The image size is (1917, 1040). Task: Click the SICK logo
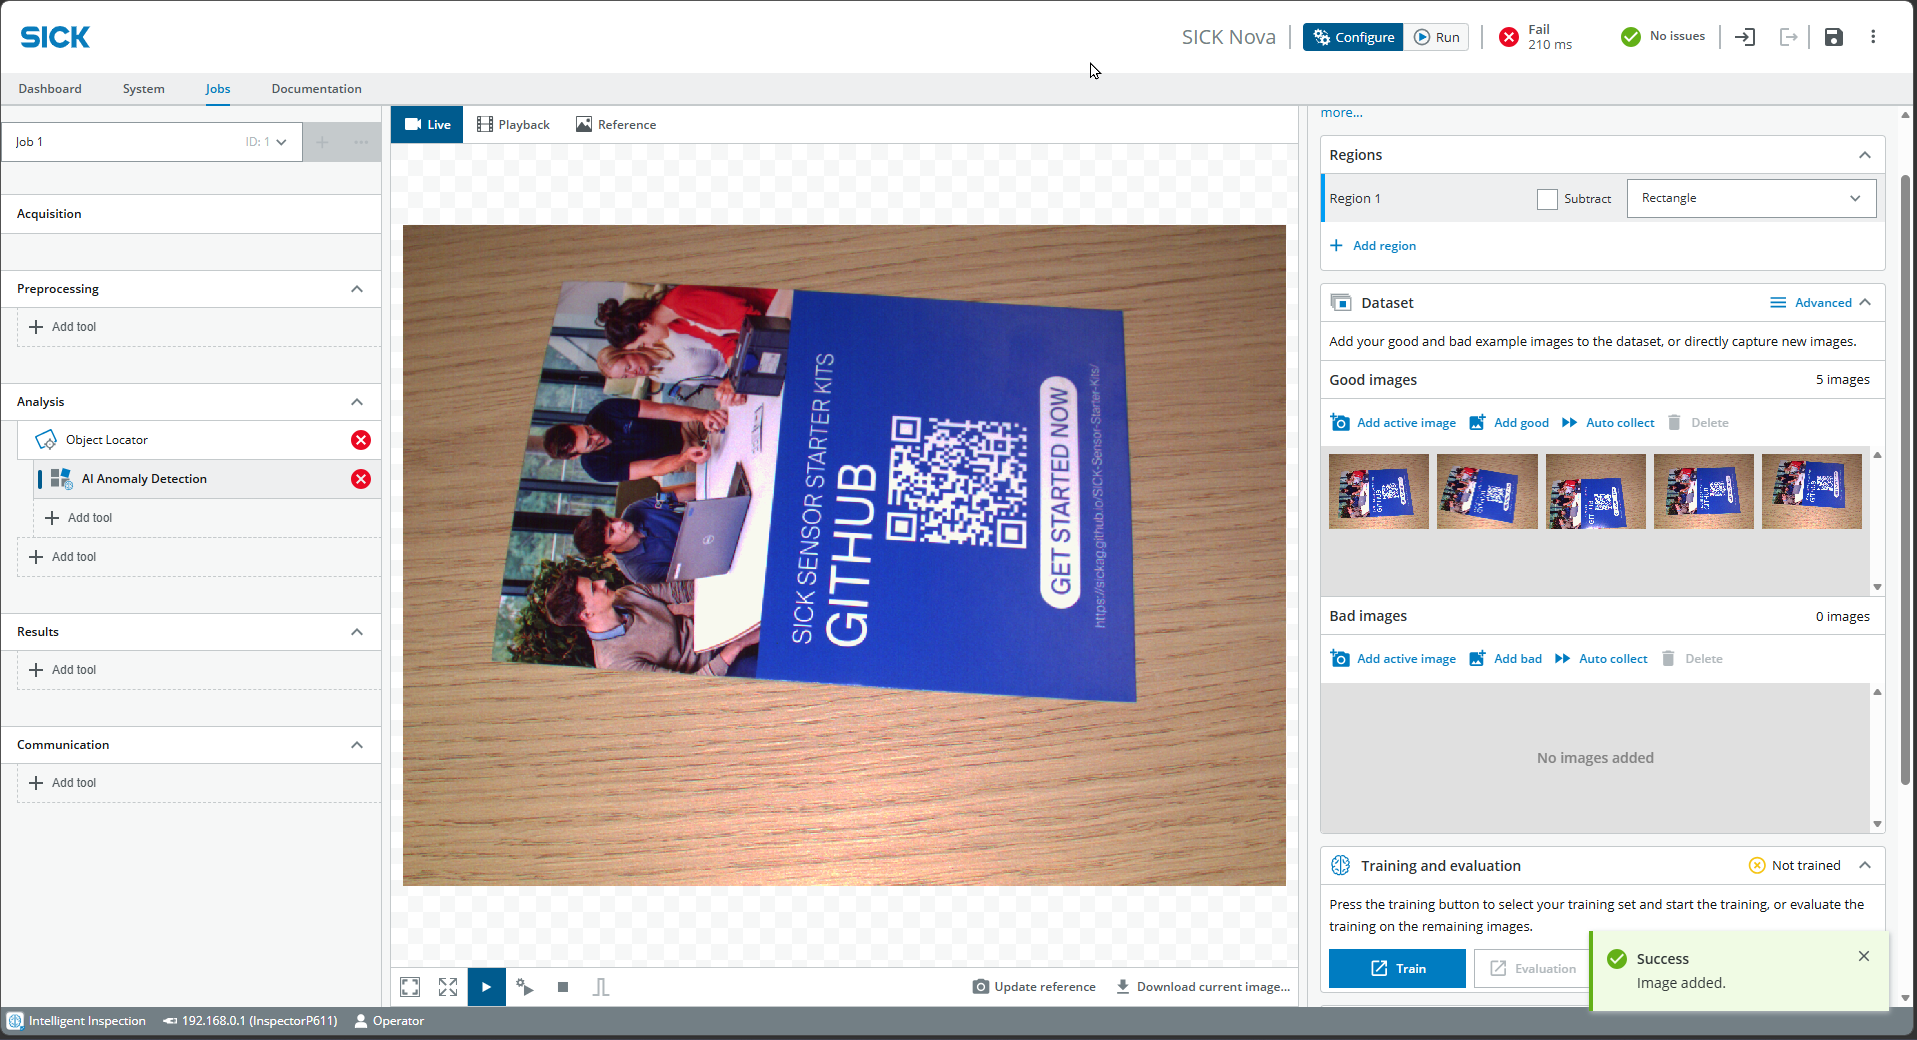55,37
